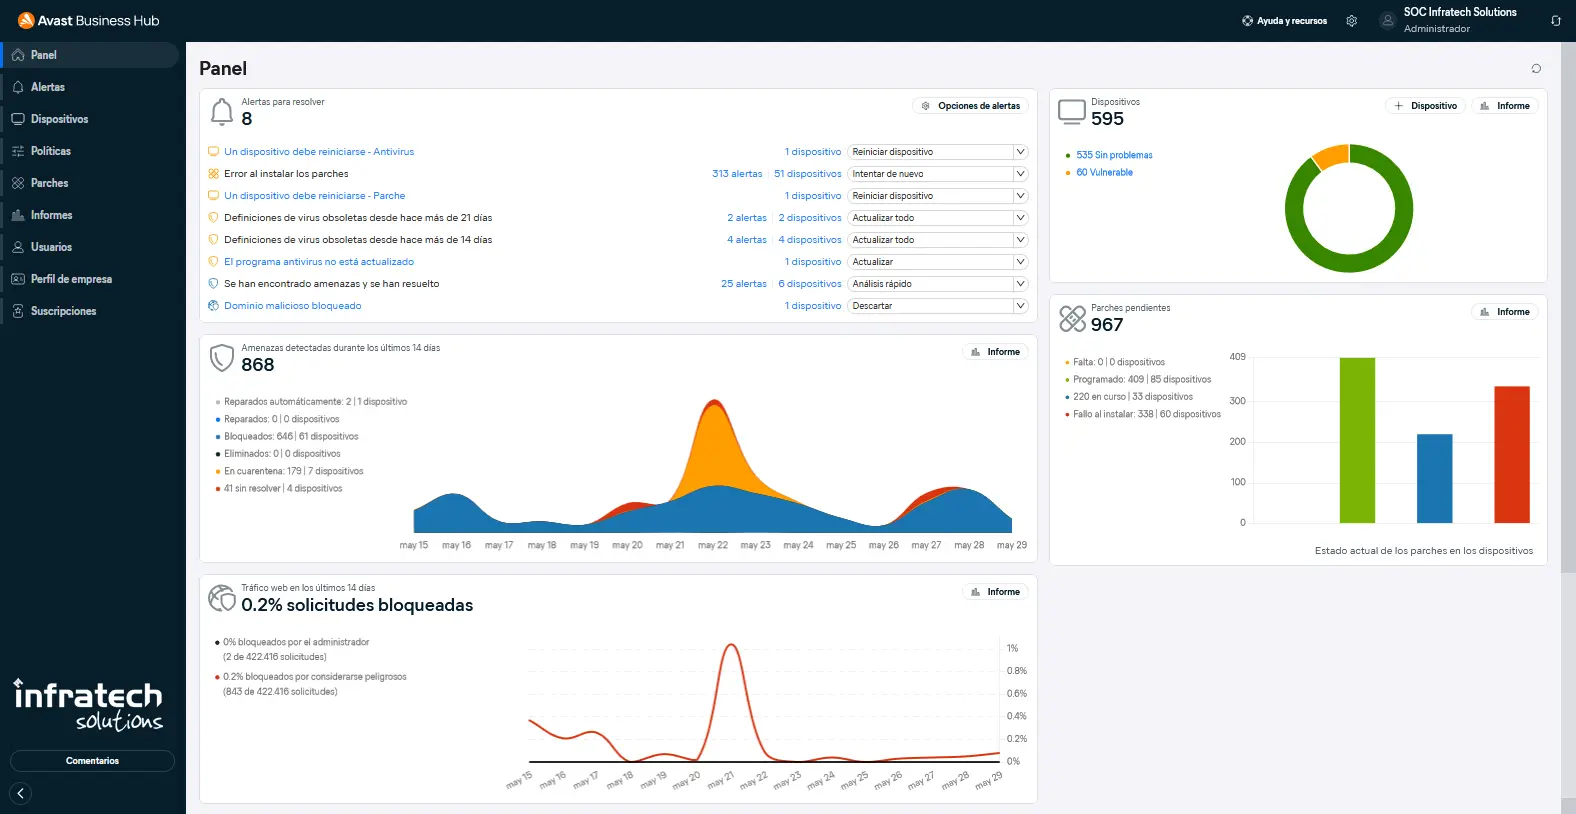The width and height of the screenshot is (1576, 814).
Task: Click the globe icon beside Dominio malicioso bloqueado
Action: click(213, 306)
